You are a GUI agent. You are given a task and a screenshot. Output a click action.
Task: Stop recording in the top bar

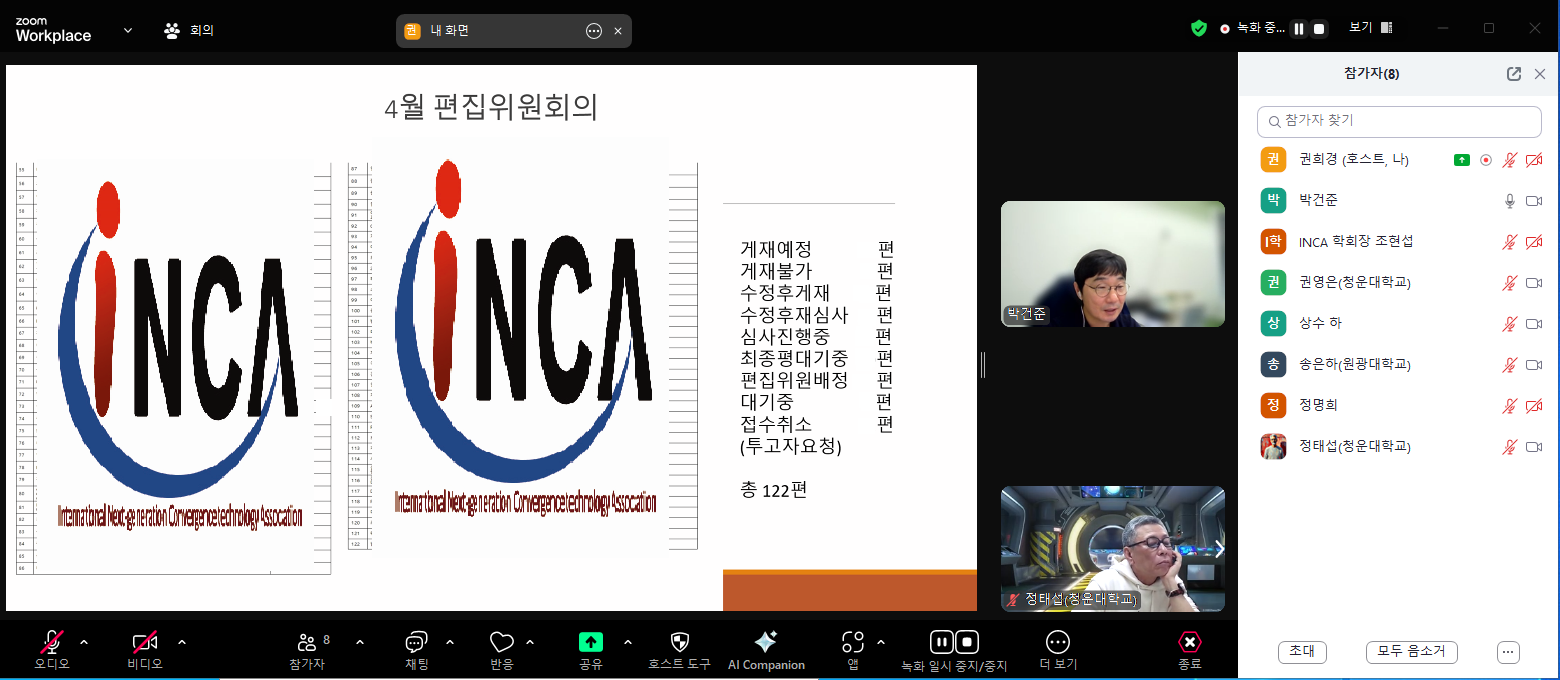pos(1319,29)
